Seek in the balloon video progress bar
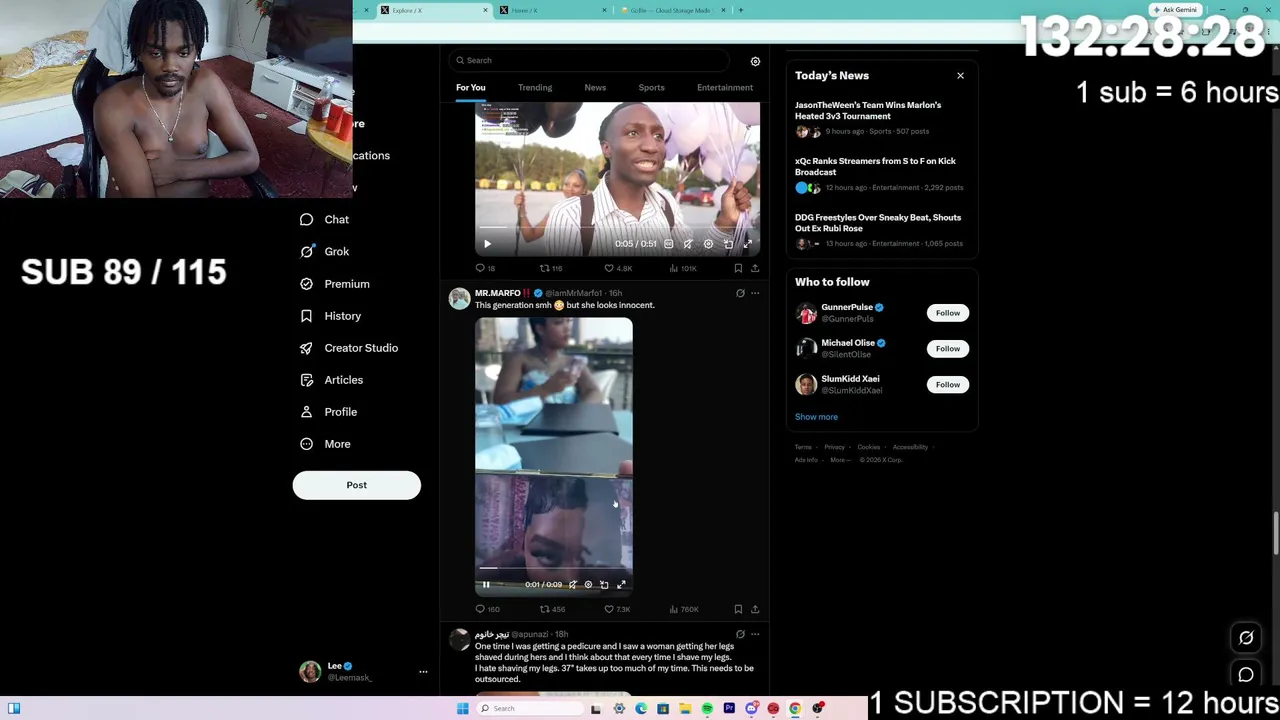 (618, 229)
